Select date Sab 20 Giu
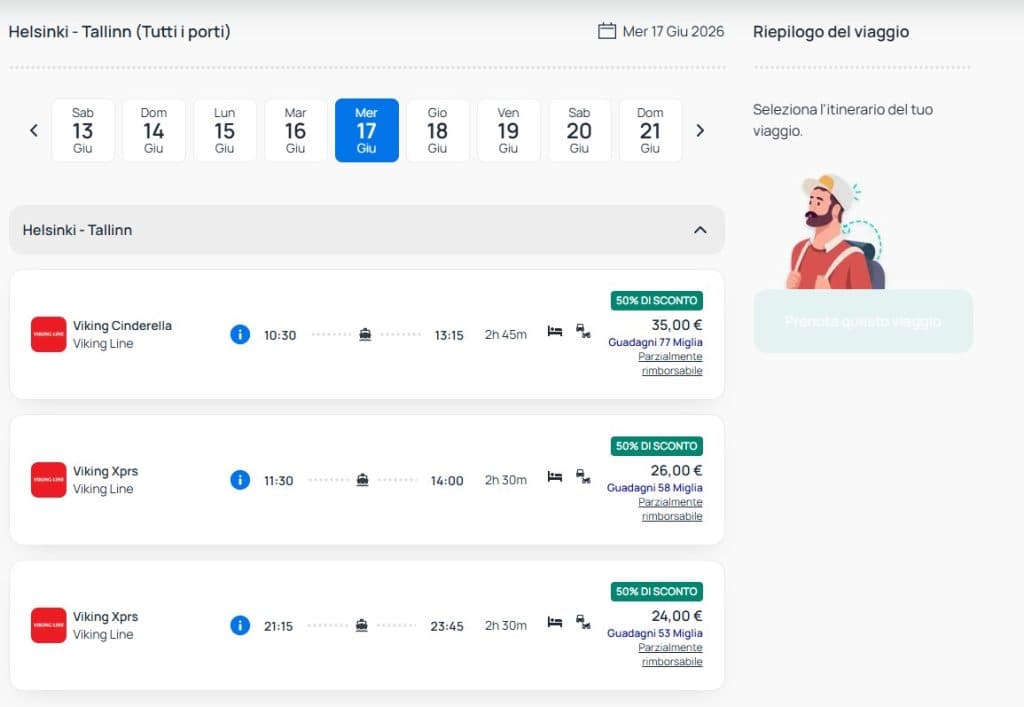 coord(579,131)
